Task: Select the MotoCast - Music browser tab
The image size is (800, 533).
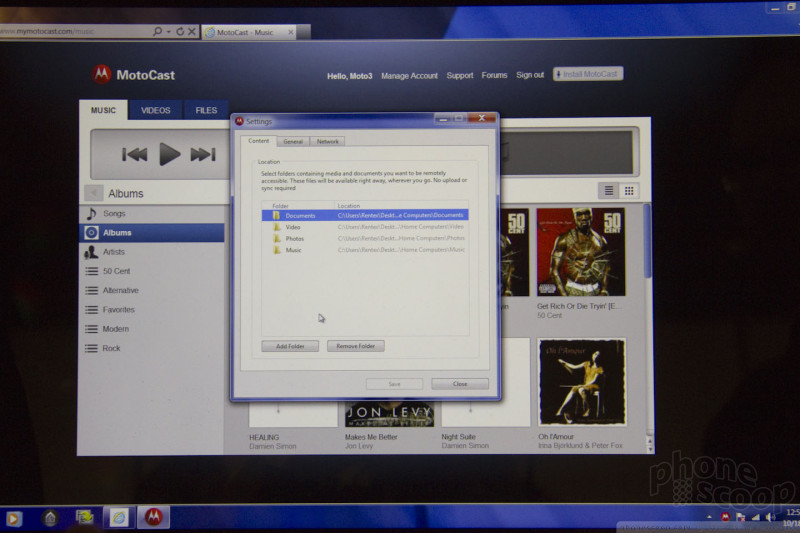Action: pos(249,32)
